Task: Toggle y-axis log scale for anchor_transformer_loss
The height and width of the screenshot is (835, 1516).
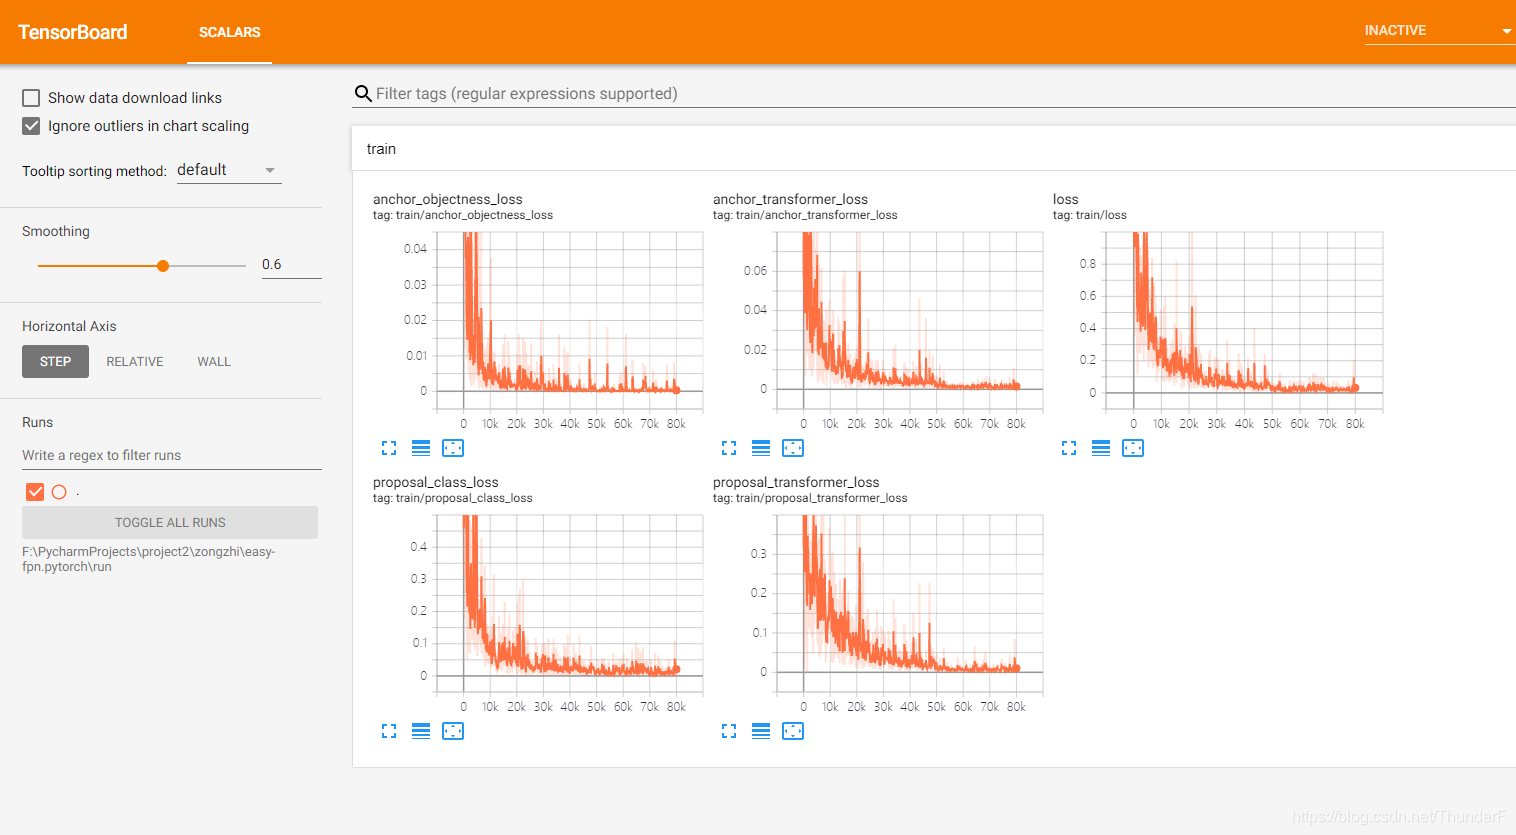Action: (761, 448)
